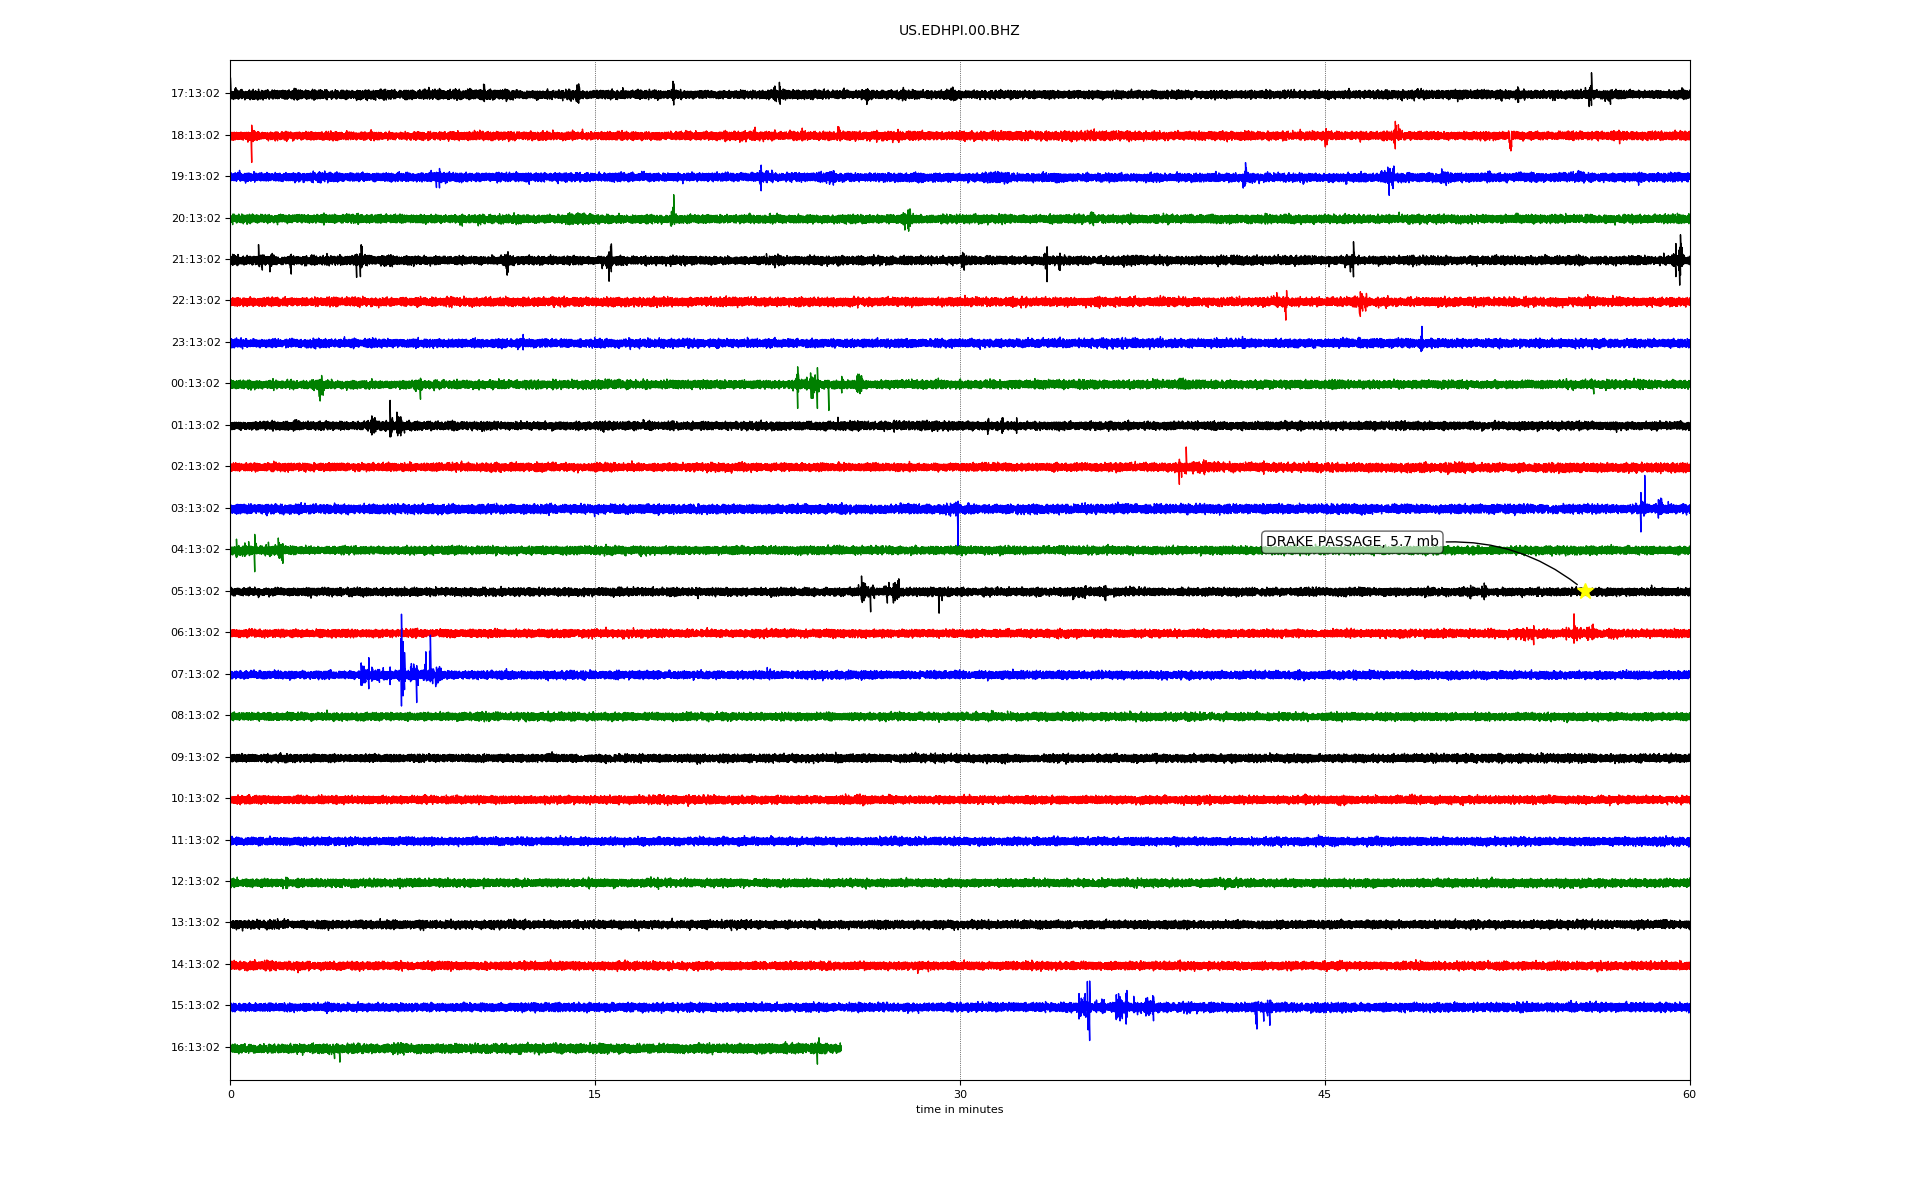
Task: Click the DRAKE PASSAGE, 5.7 mb annotation
Action: [x=1352, y=542]
